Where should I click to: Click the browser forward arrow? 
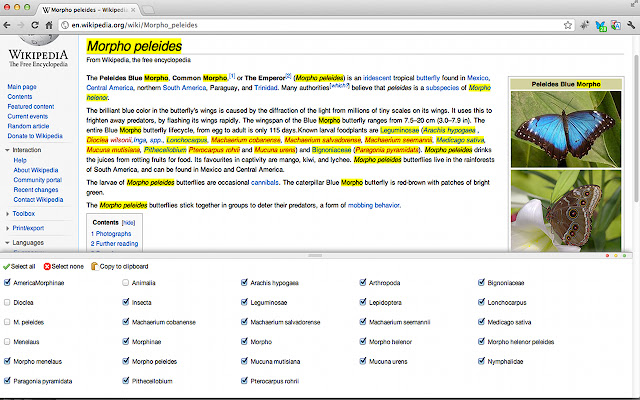(x=21, y=25)
